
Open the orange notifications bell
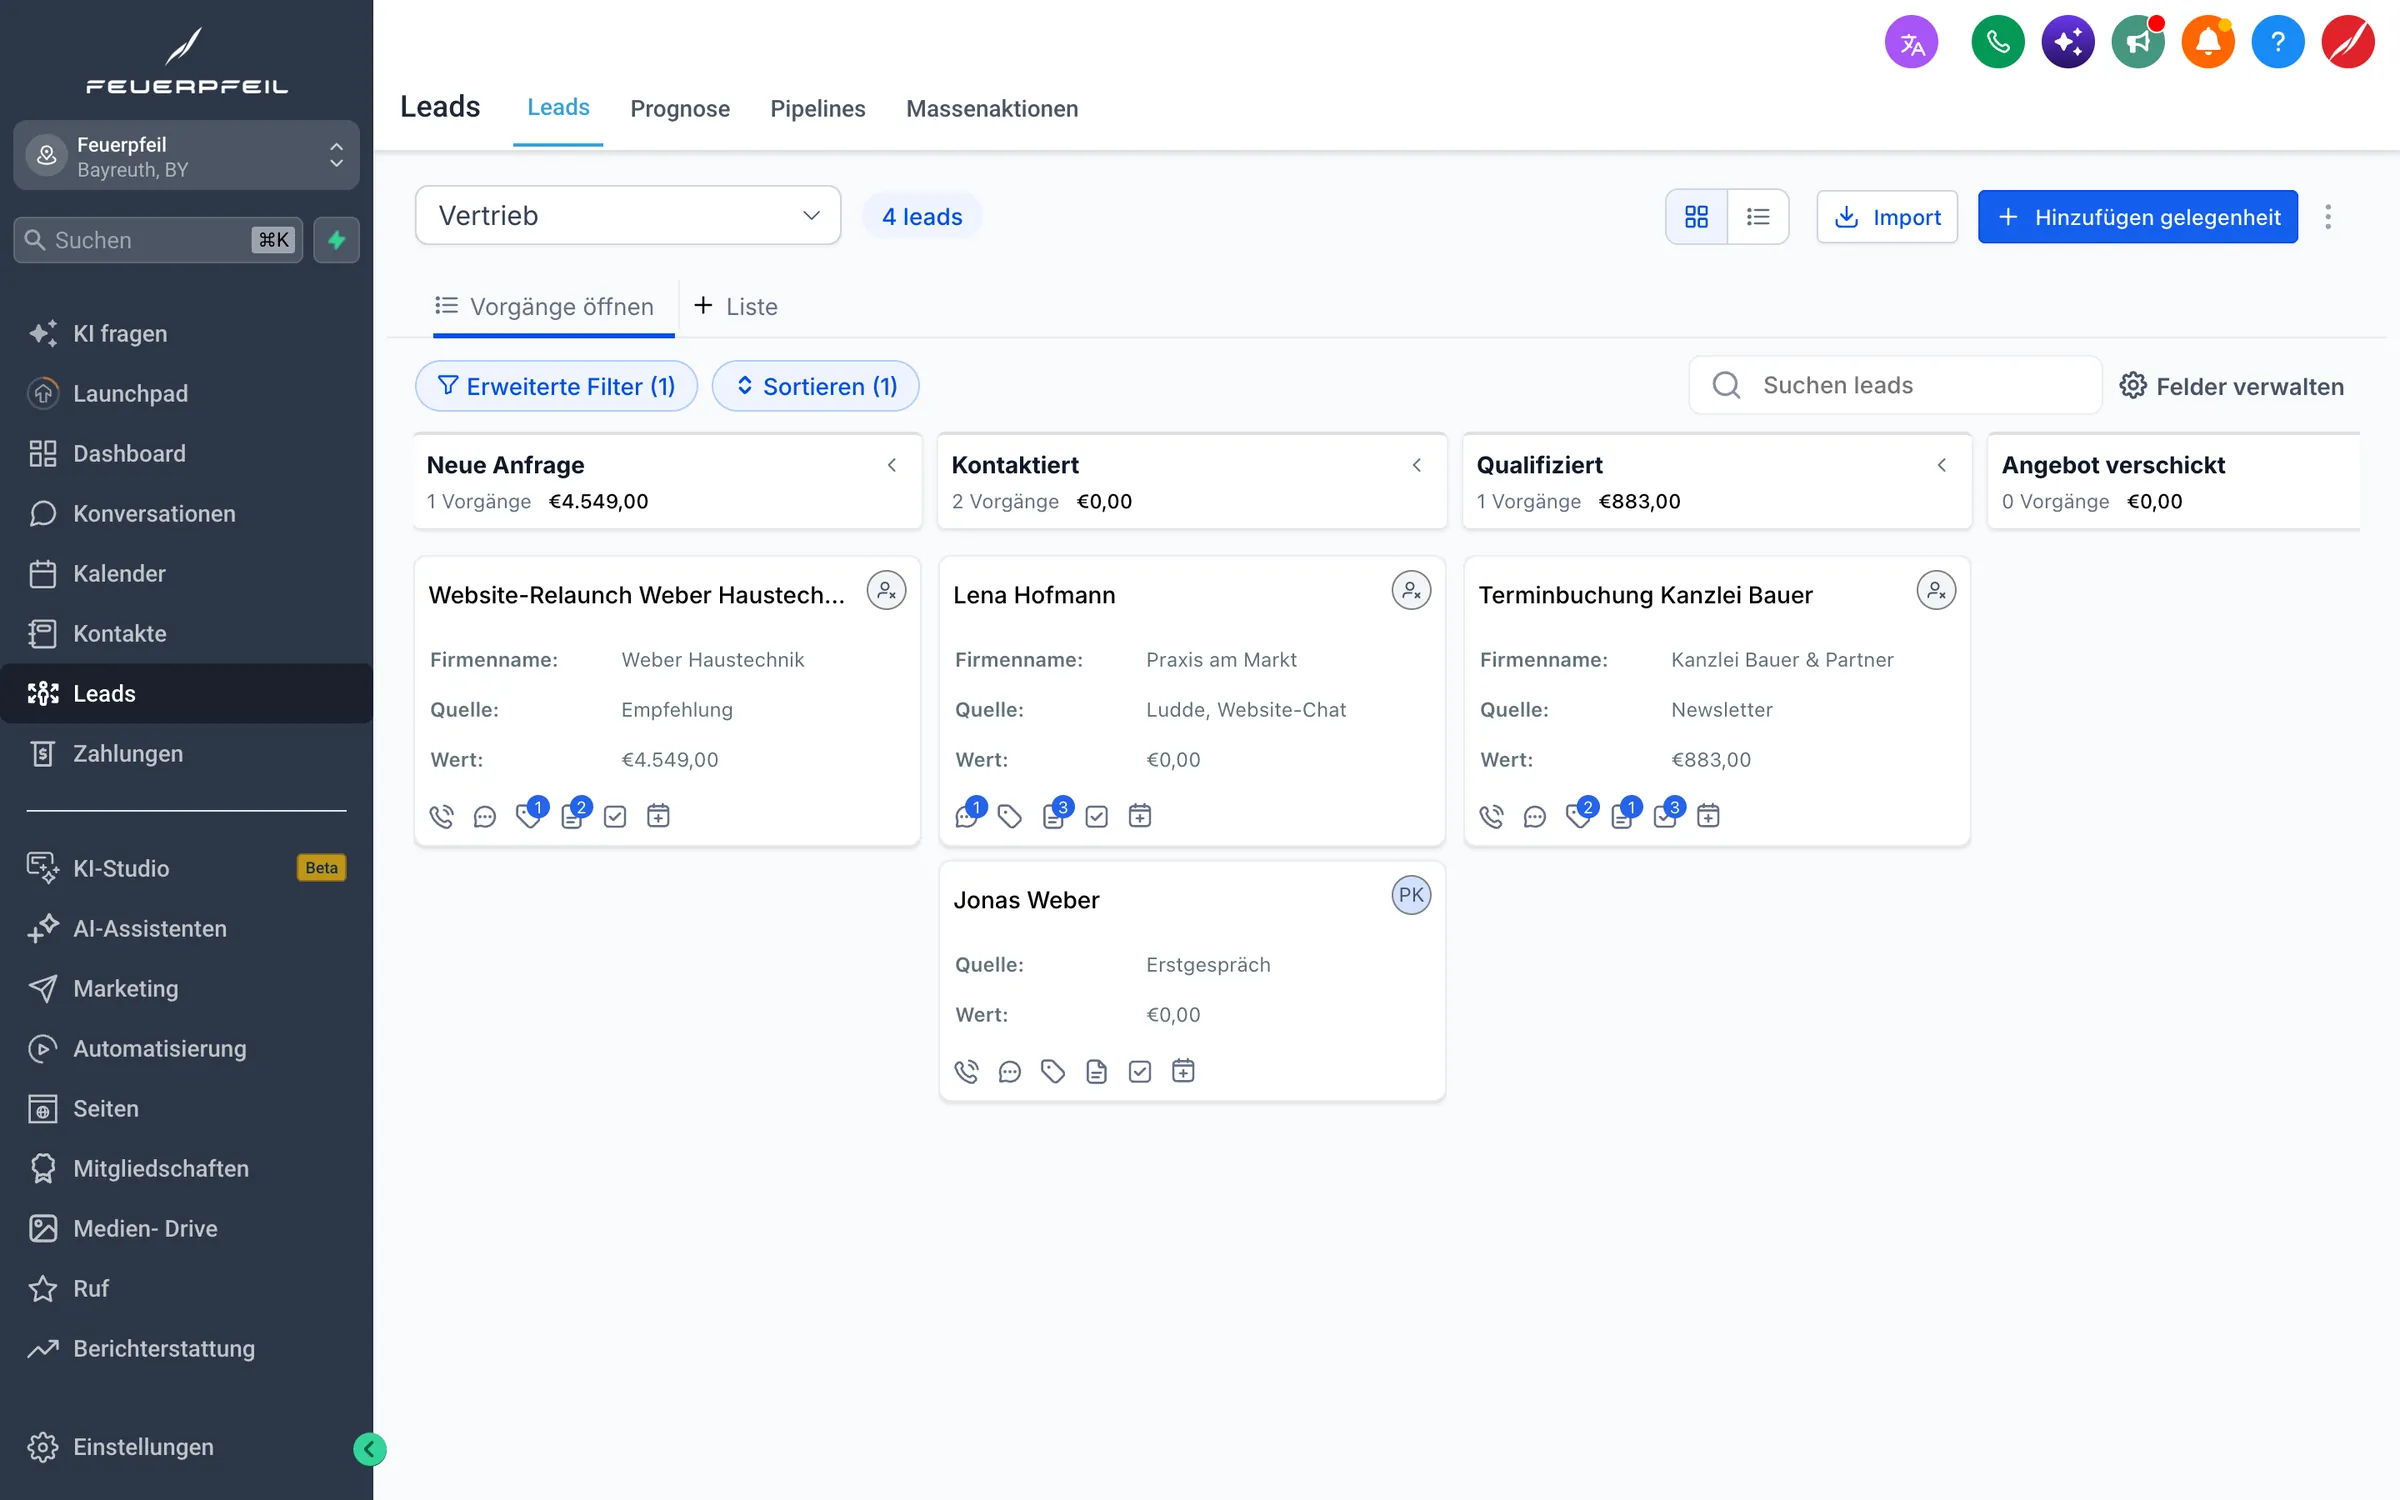coord(2207,43)
